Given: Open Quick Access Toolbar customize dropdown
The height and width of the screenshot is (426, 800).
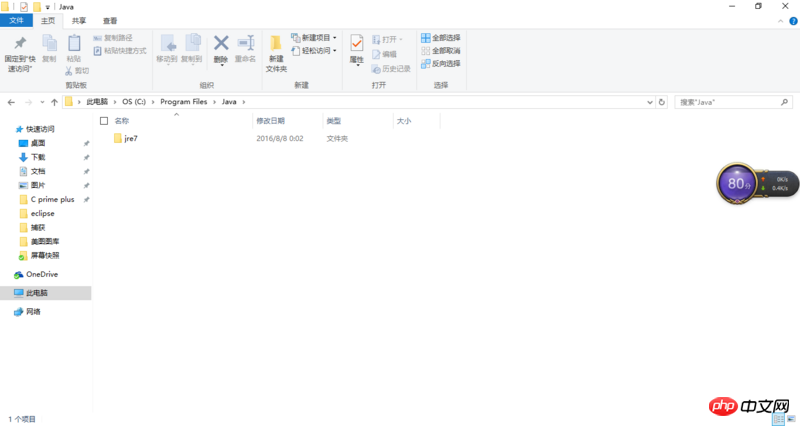Looking at the screenshot, I should (47, 7).
